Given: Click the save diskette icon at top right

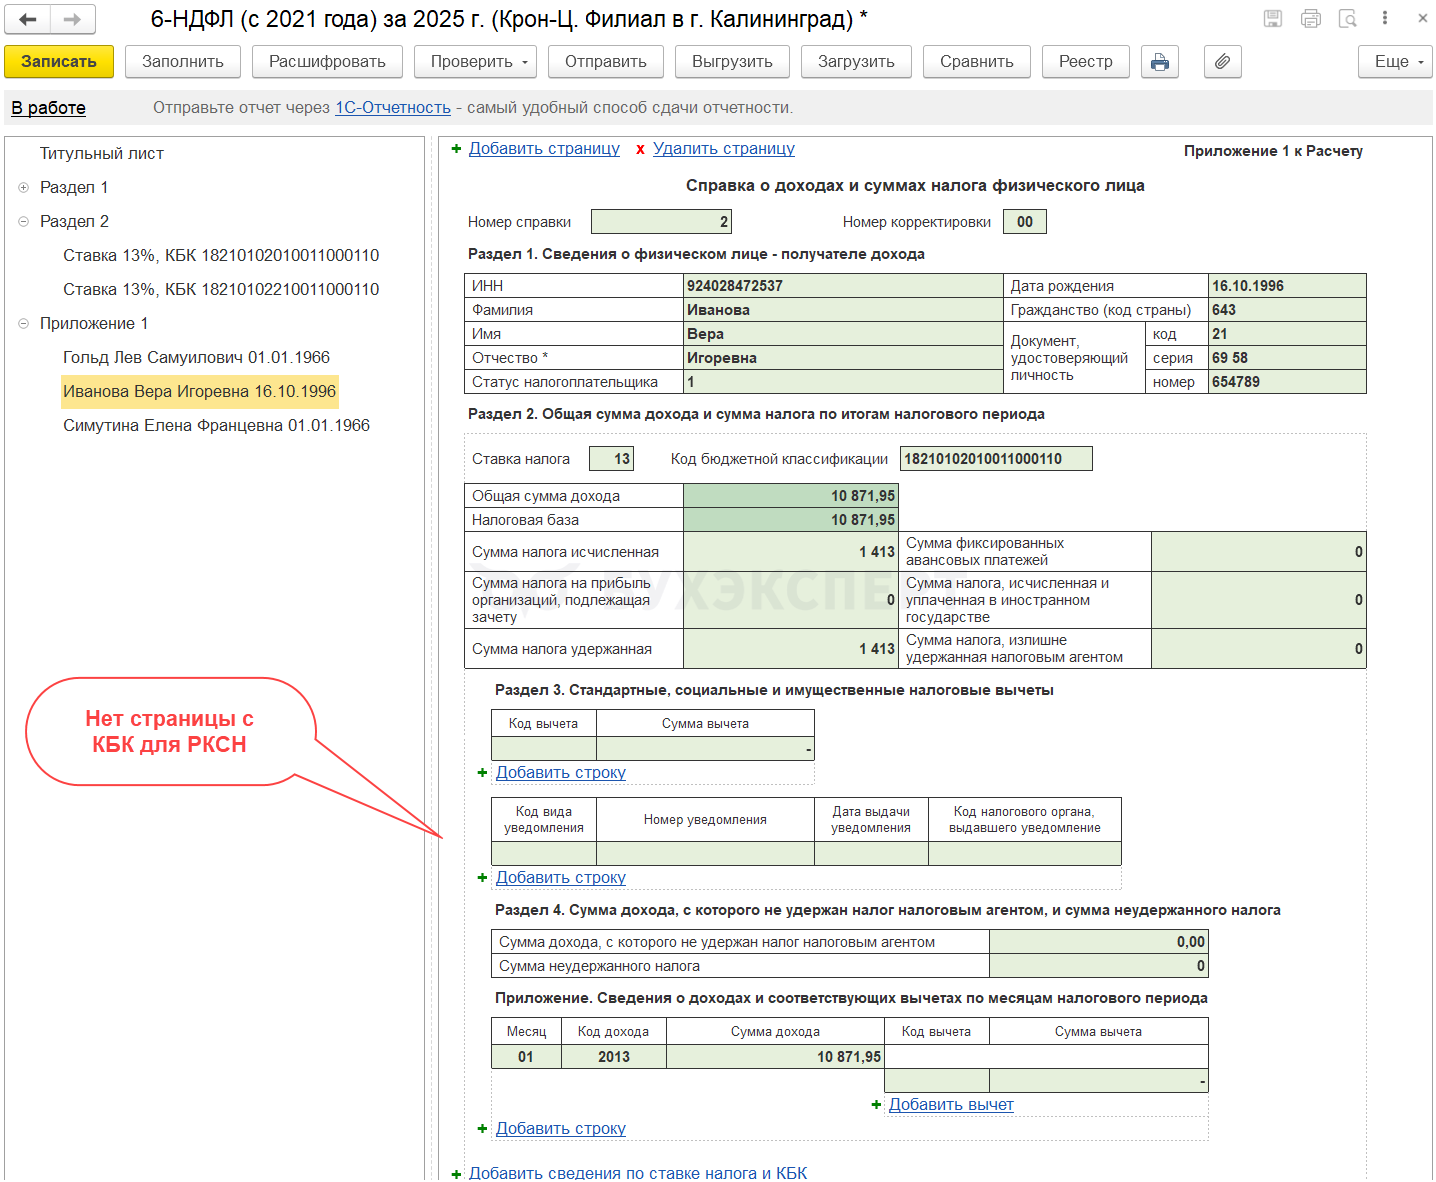Looking at the screenshot, I should [x=1273, y=18].
